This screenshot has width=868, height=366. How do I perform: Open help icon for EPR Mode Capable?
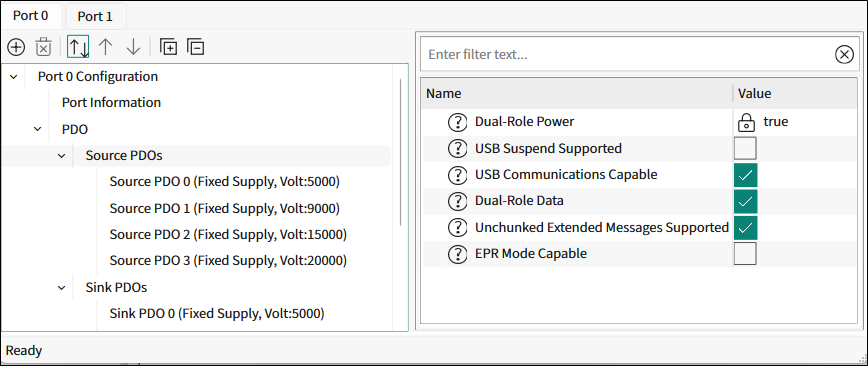pos(457,254)
